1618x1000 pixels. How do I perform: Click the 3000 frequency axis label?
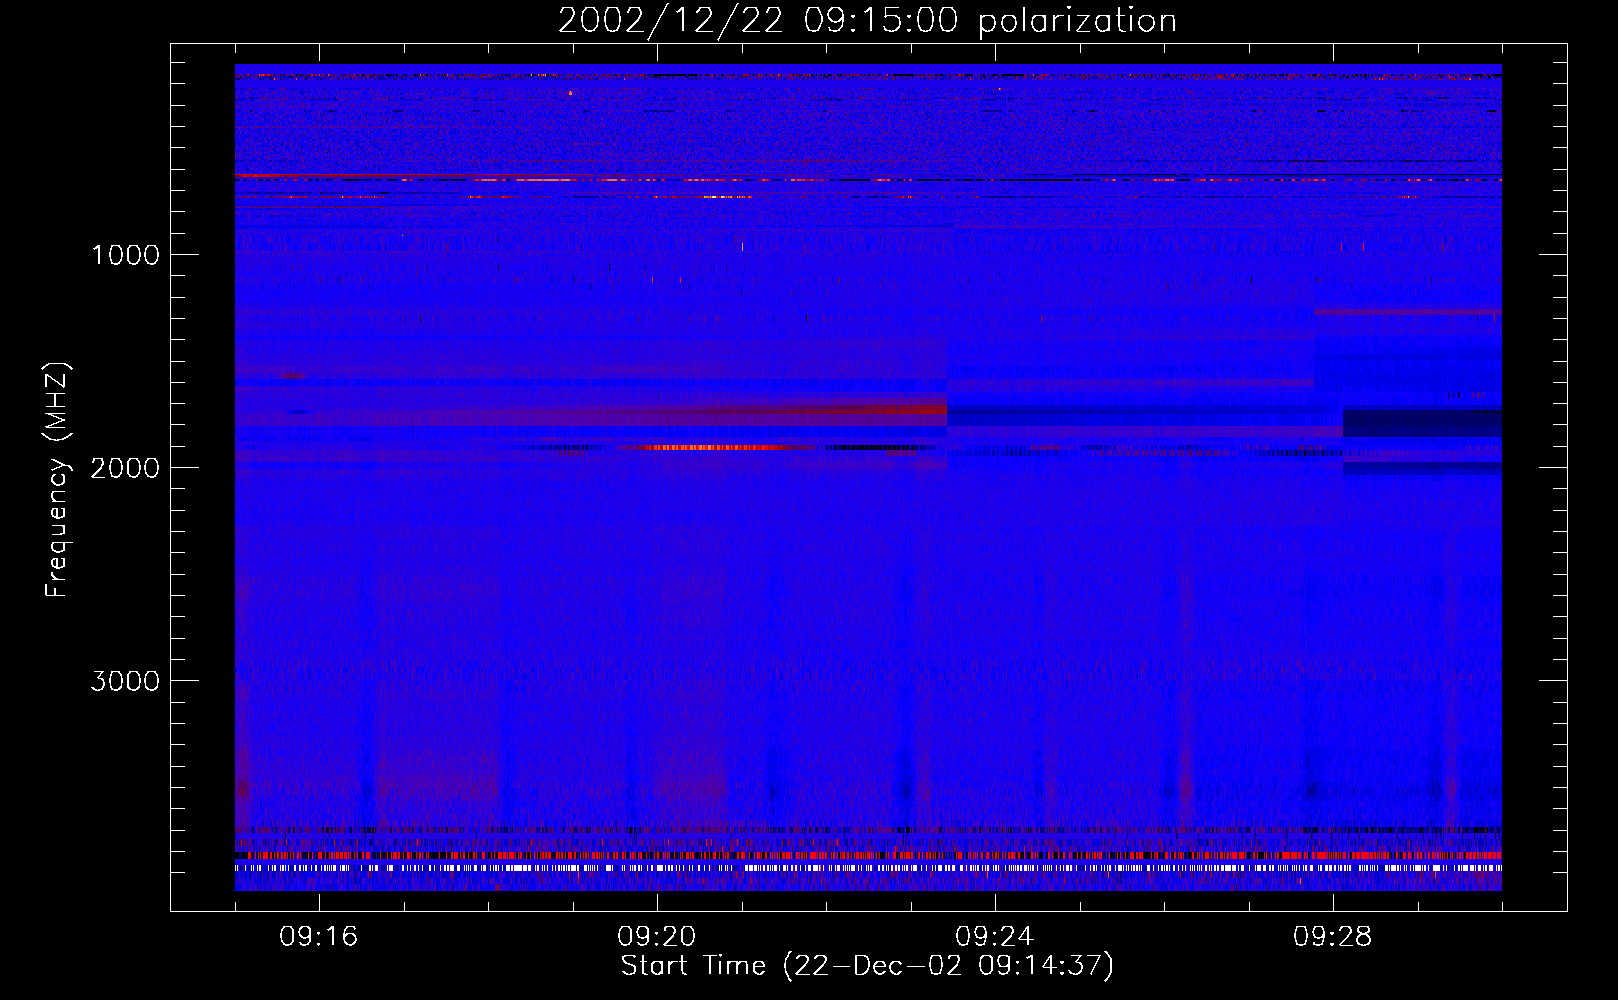pyautogui.click(x=125, y=681)
